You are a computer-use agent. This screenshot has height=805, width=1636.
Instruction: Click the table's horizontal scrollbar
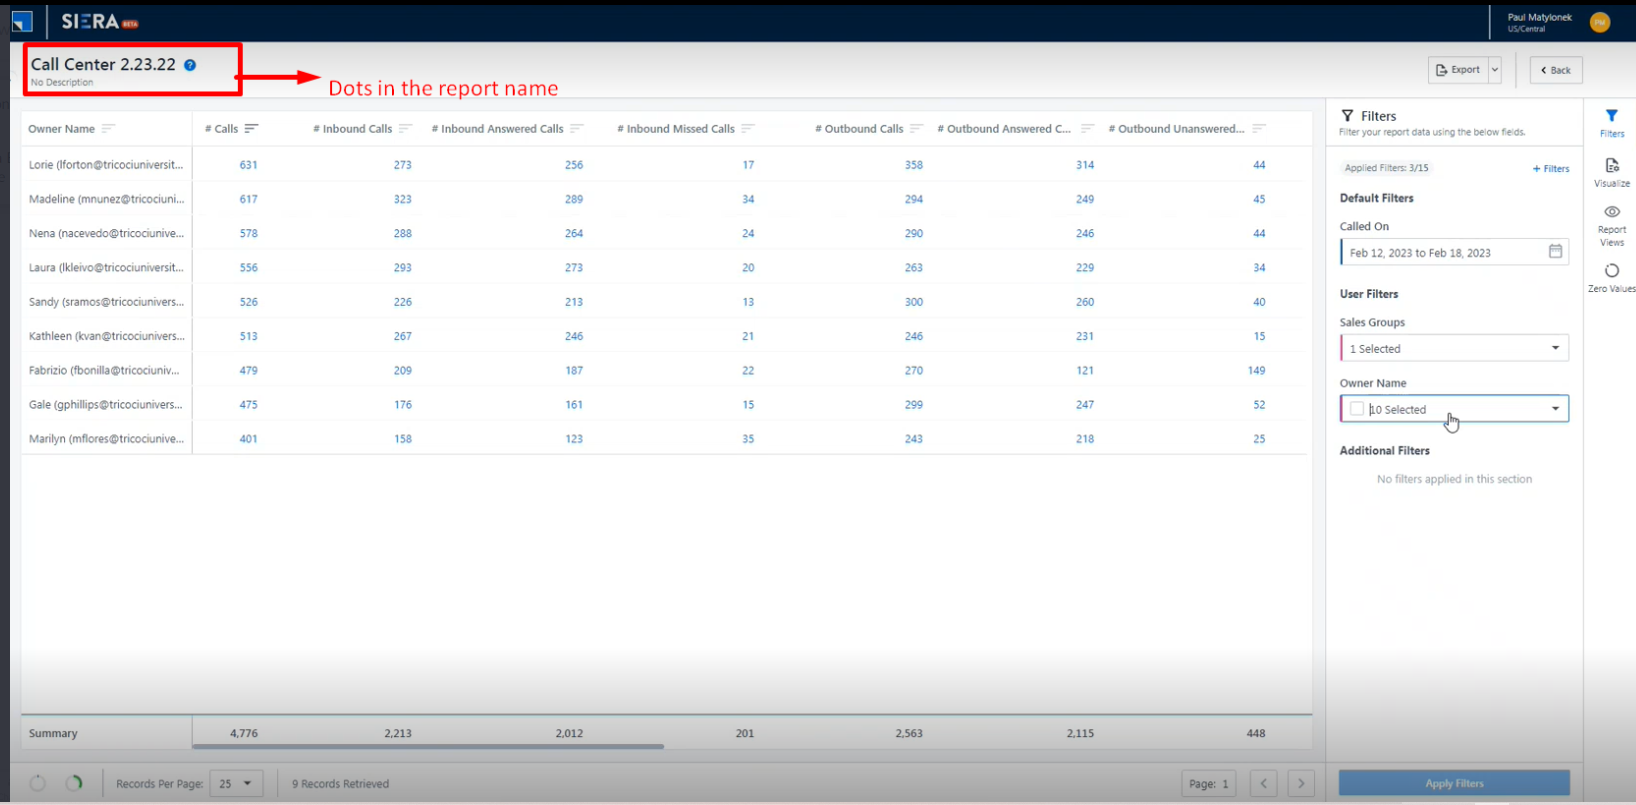428,746
